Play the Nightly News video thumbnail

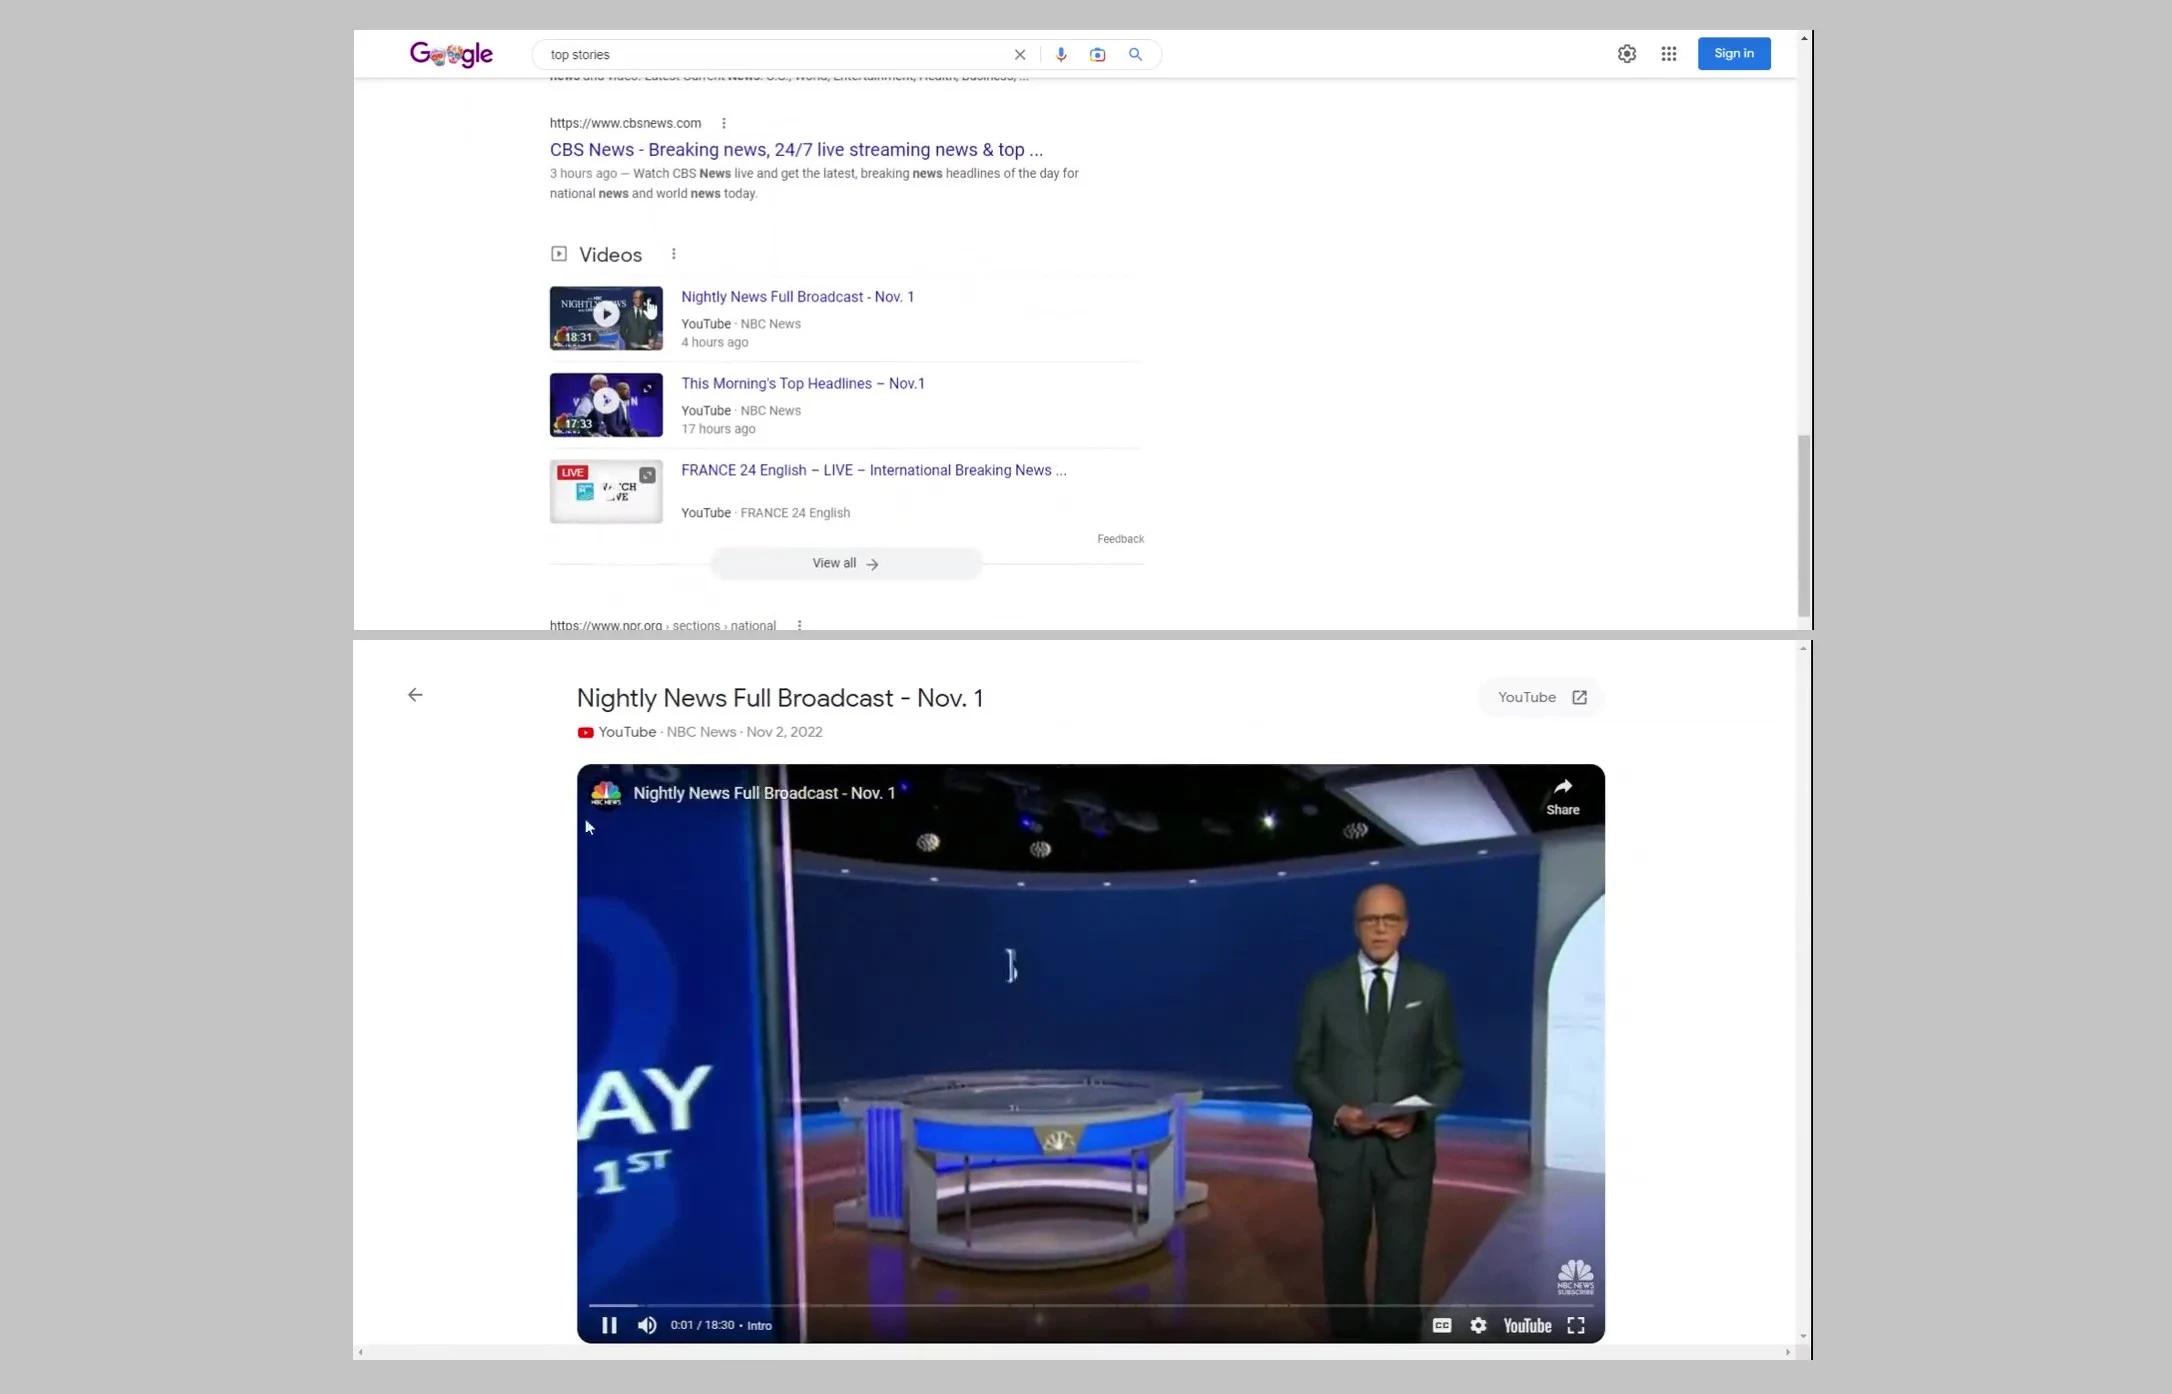pyautogui.click(x=606, y=318)
